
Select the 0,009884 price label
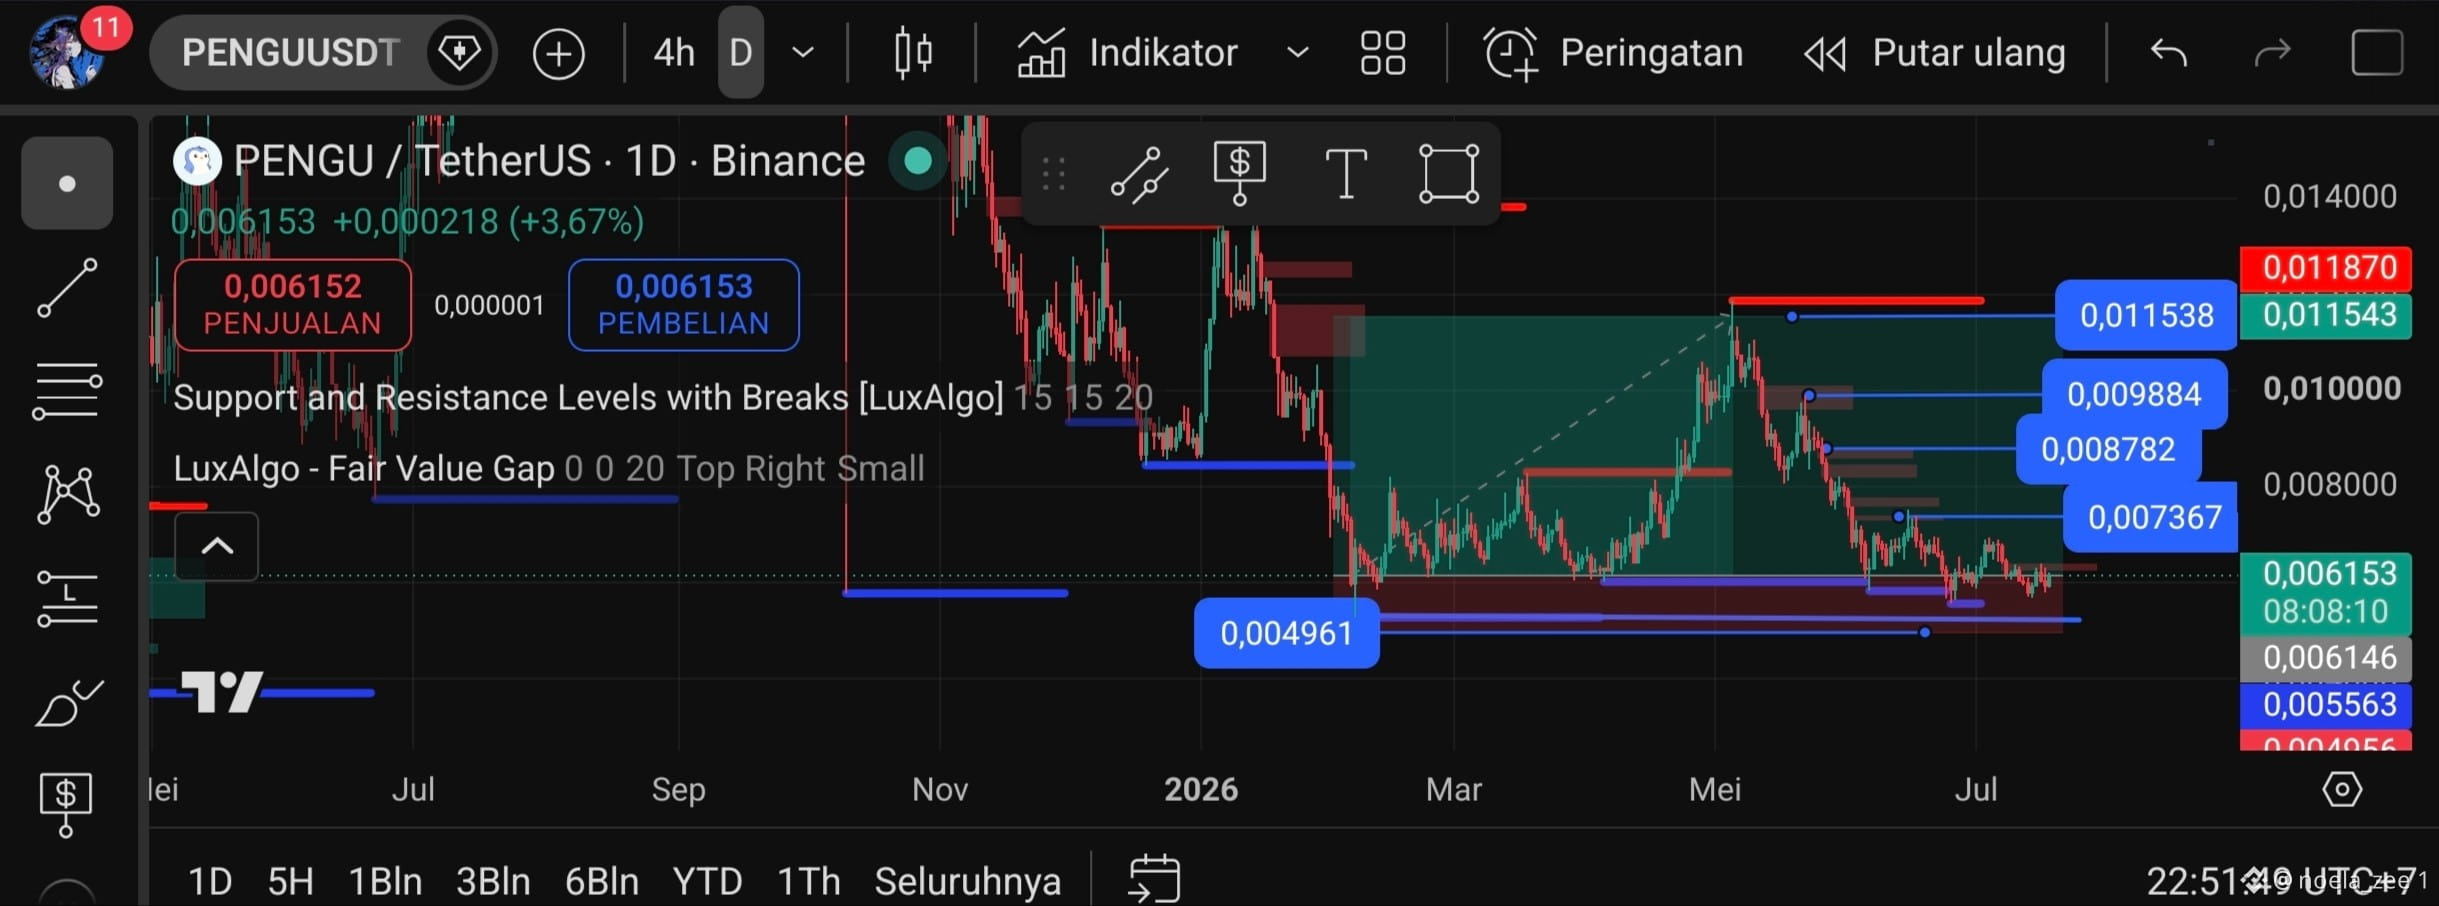(2134, 394)
